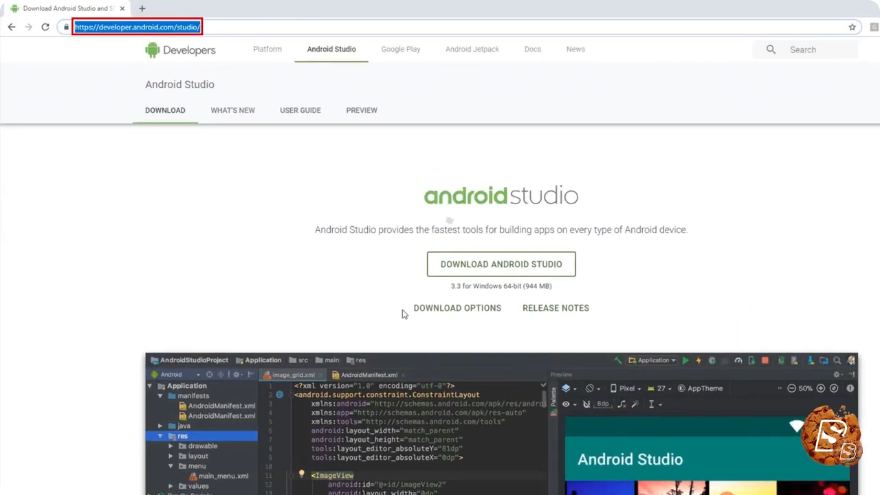880x495 pixels.
Task: Close the Download Android Studio browser tab
Action: (x=122, y=8)
